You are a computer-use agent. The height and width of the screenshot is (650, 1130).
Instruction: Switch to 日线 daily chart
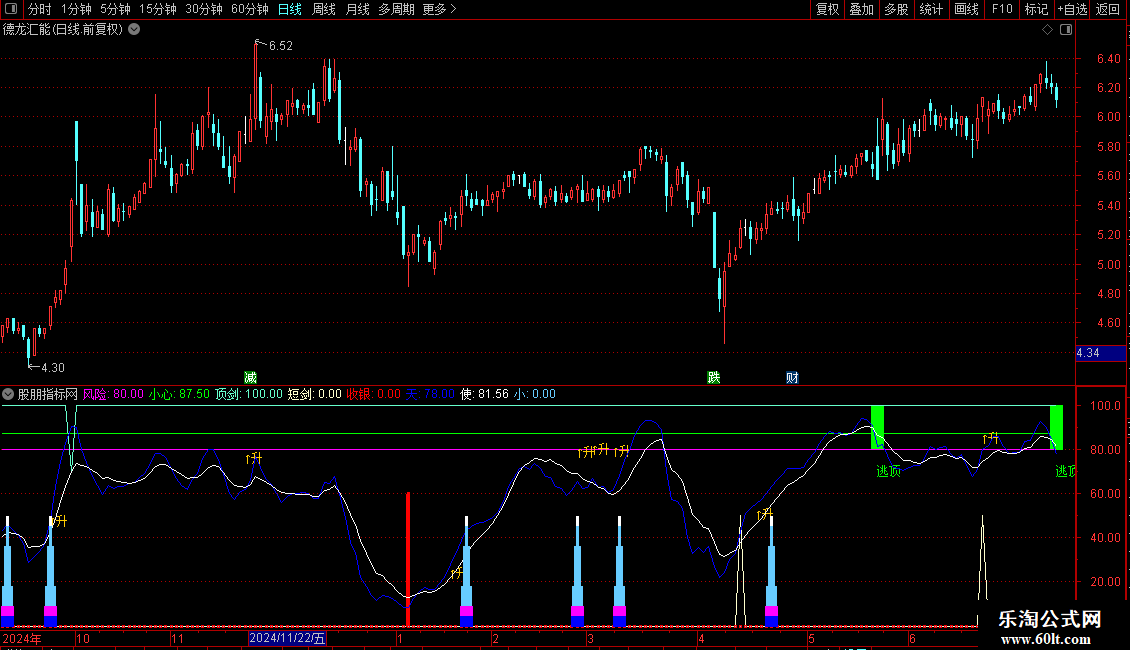(290, 9)
